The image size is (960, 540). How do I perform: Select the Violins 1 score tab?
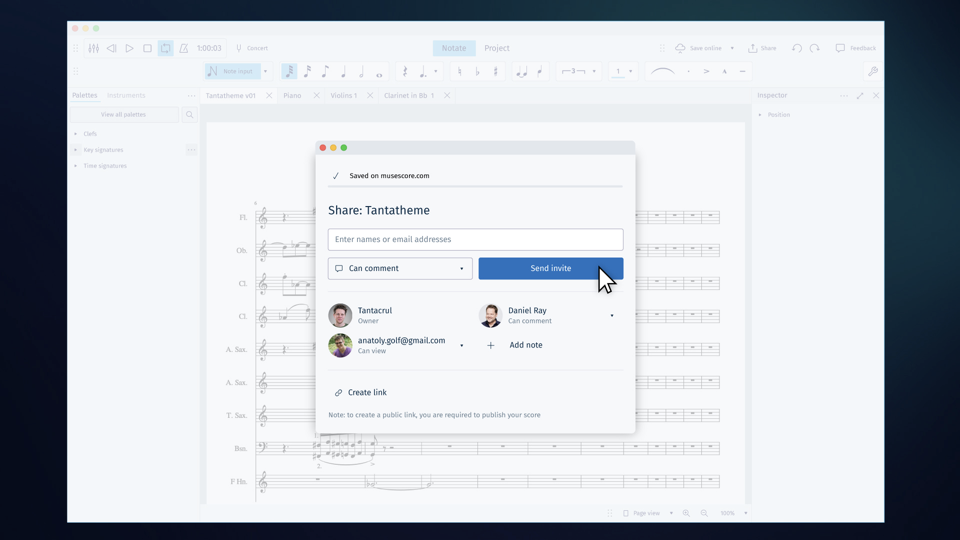[x=343, y=96]
